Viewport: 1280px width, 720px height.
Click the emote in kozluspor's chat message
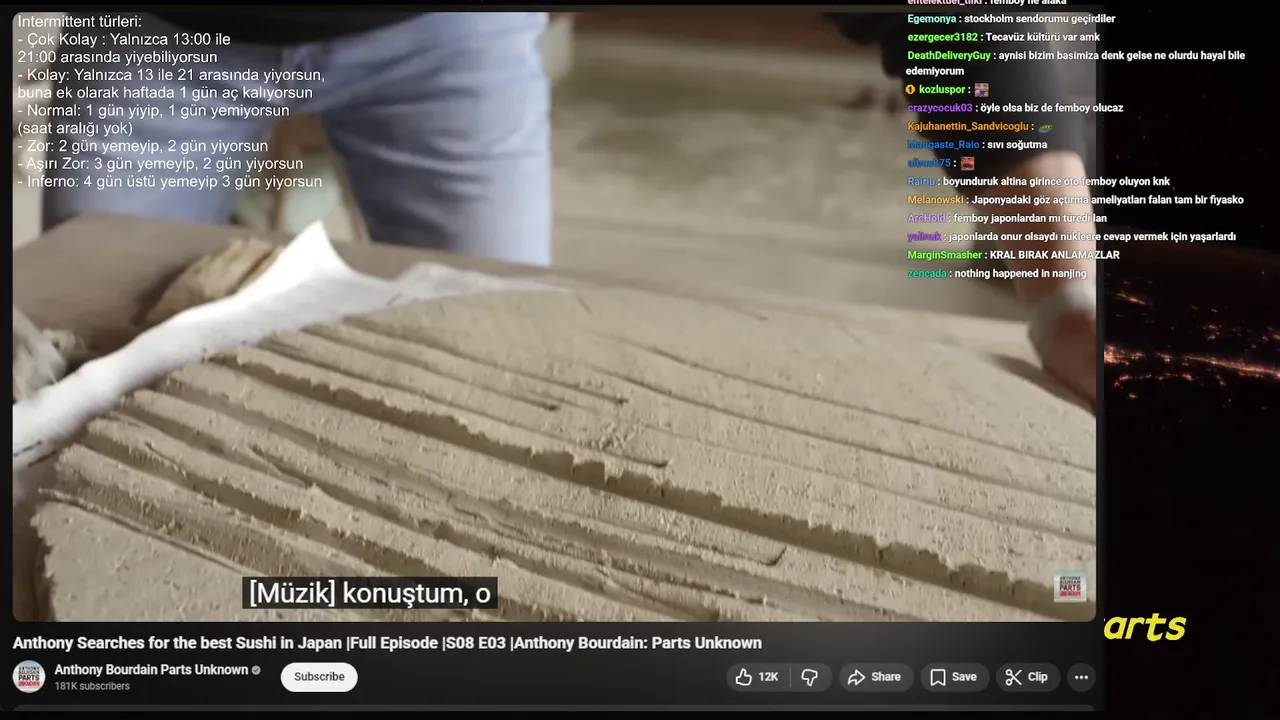pos(981,90)
